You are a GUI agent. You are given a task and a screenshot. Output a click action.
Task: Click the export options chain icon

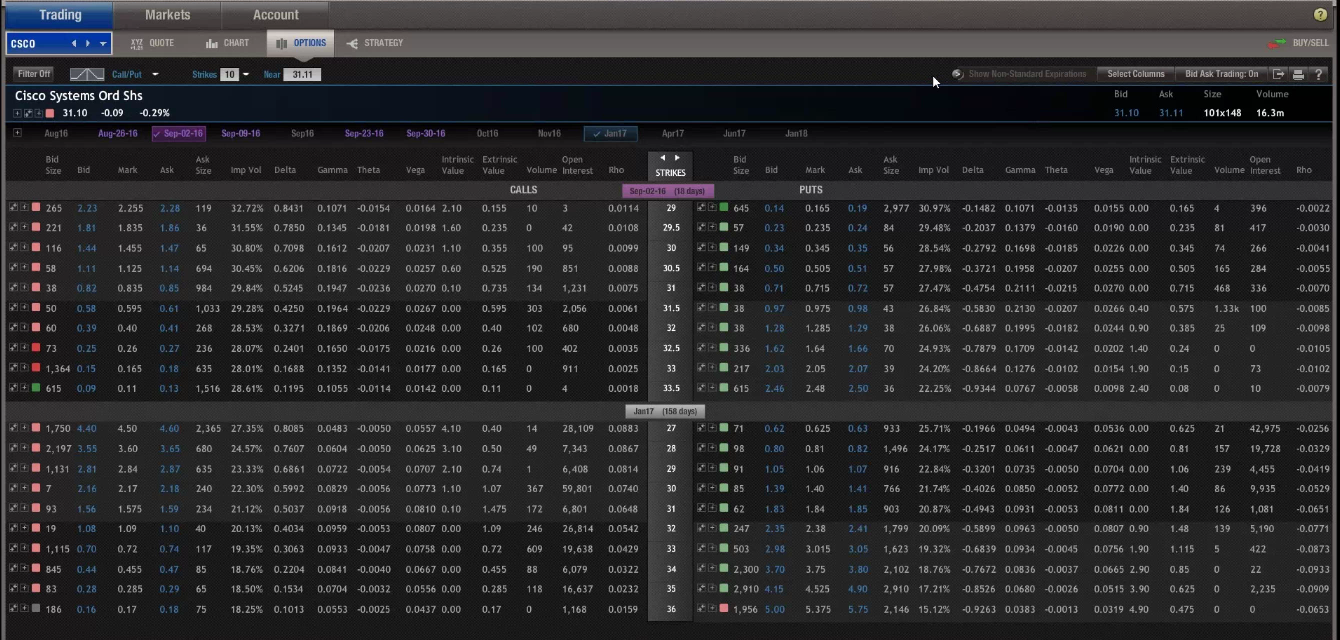click(x=1279, y=74)
